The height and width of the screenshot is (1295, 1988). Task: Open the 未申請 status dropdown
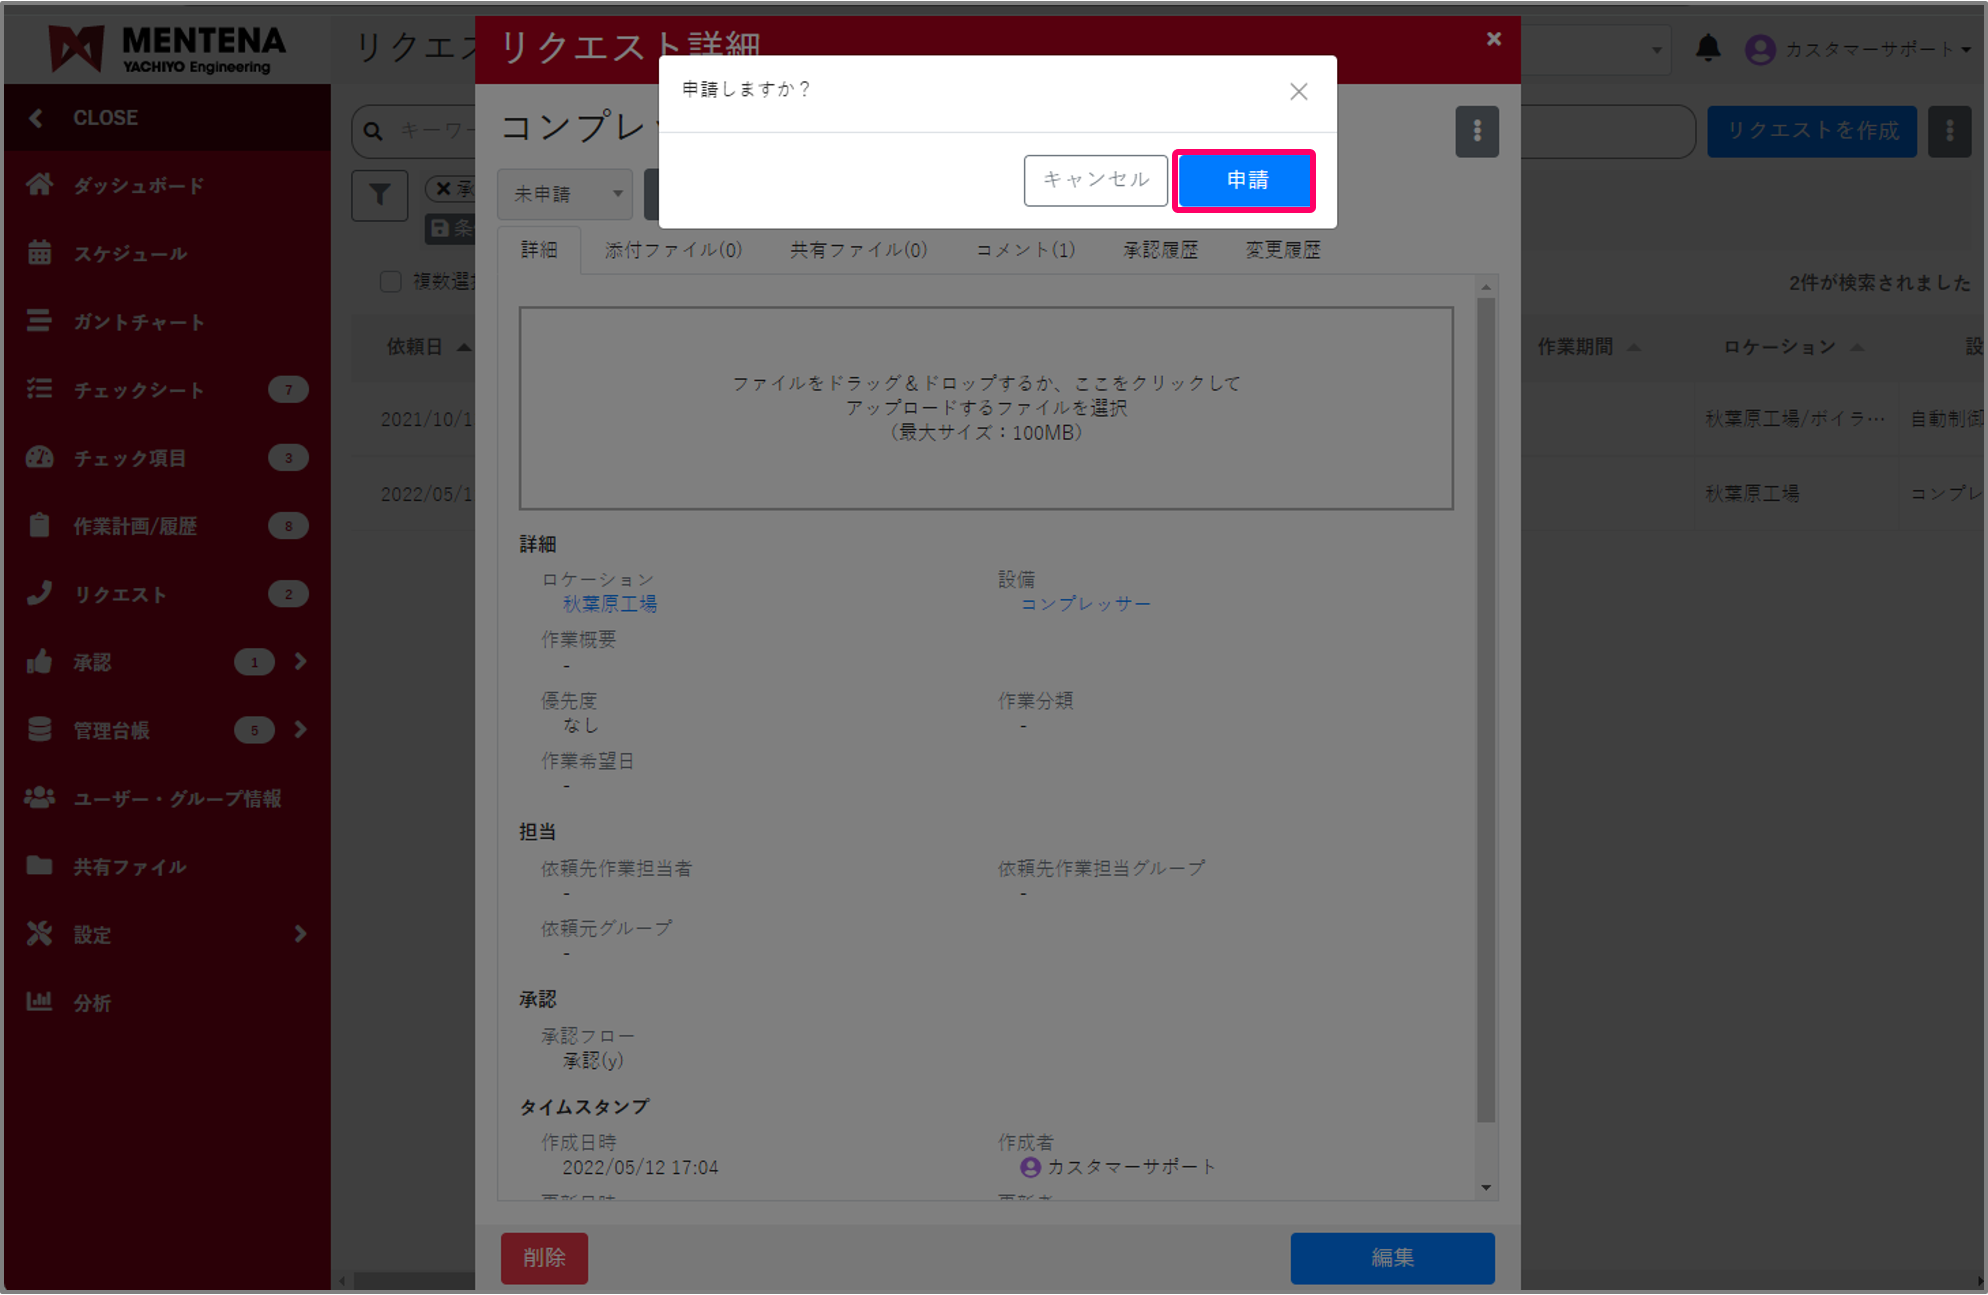564,194
